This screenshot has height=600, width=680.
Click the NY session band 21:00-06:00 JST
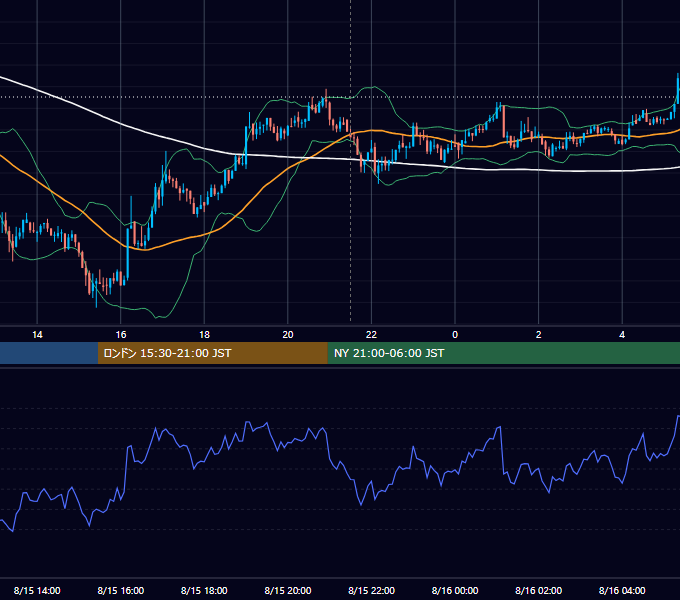click(x=503, y=353)
